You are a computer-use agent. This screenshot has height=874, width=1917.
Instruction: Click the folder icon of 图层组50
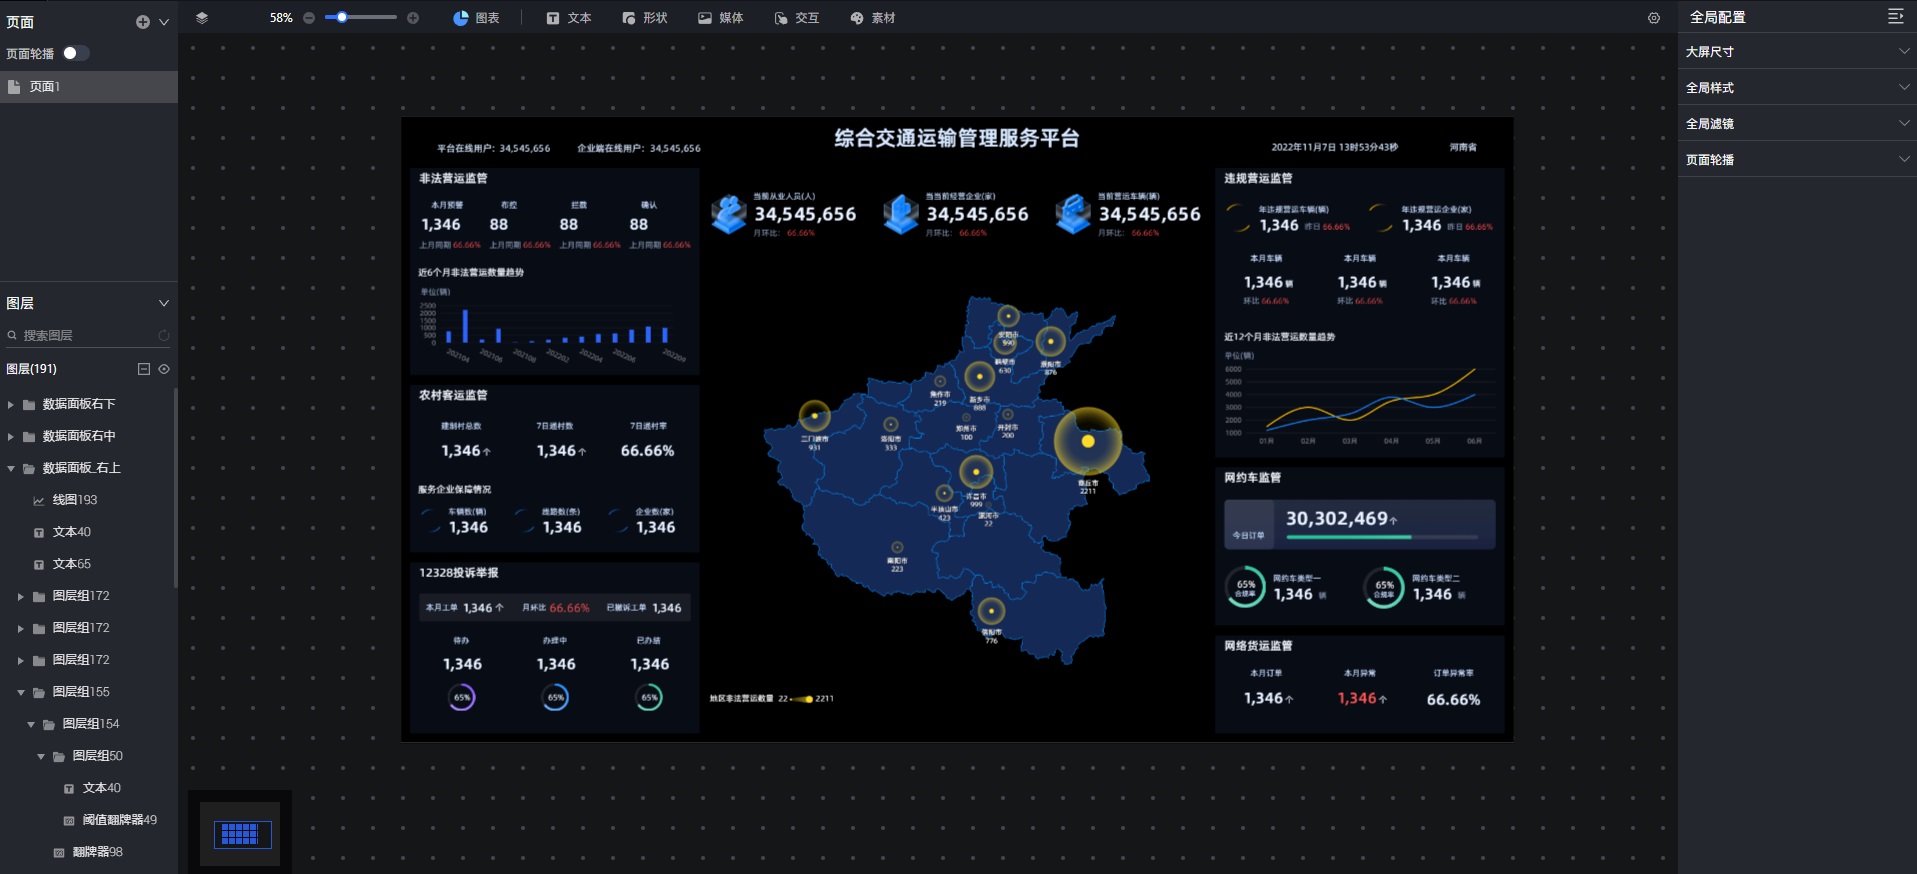pos(59,756)
